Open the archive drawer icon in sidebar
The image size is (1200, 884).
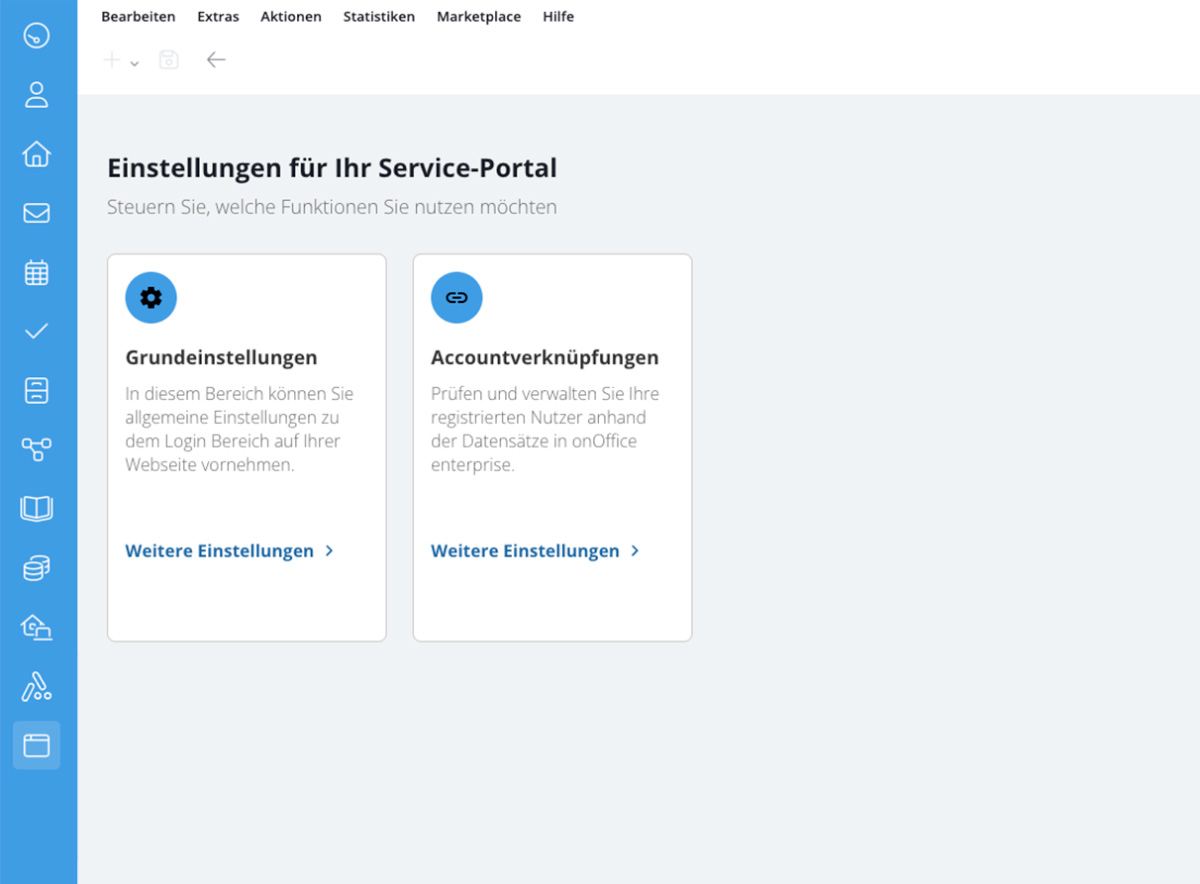click(x=36, y=390)
